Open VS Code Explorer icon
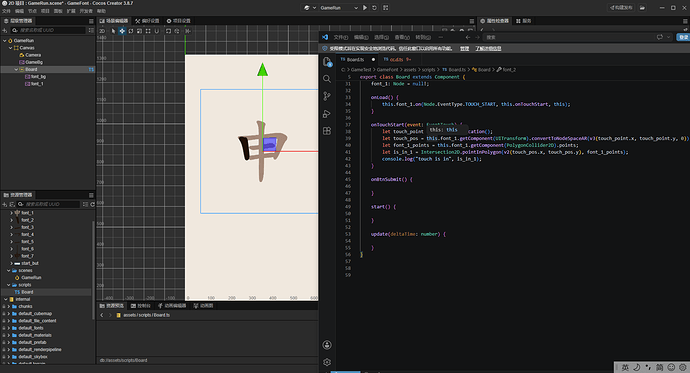The image size is (690, 373). [x=327, y=62]
